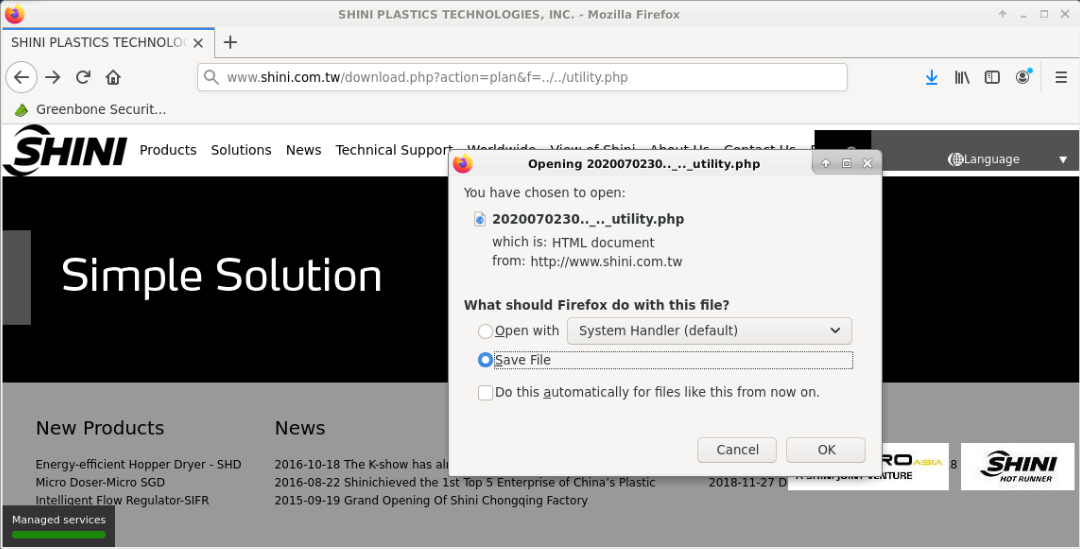Open the 2016-08-22 Top 5 Enterprise news
1080x549 pixels.
[465, 482]
